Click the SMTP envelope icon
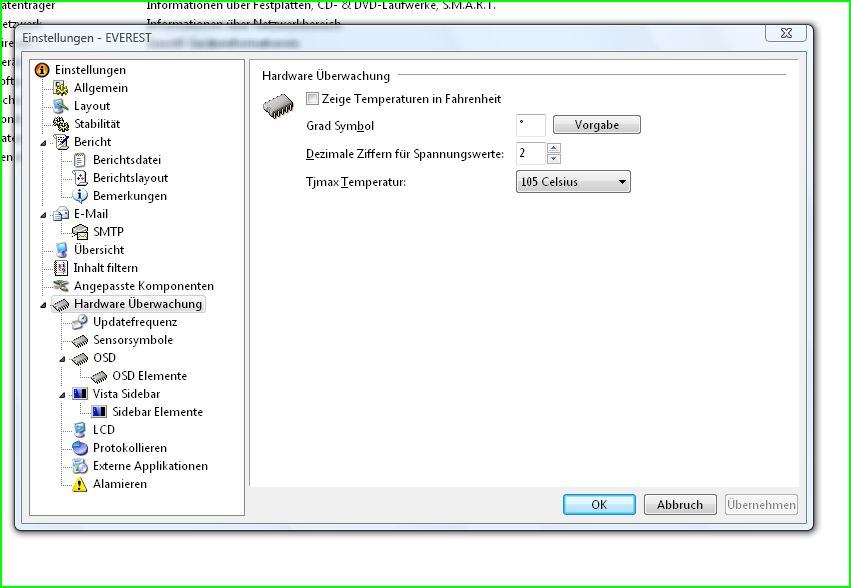Screen dimensions: 851x588 (80, 232)
